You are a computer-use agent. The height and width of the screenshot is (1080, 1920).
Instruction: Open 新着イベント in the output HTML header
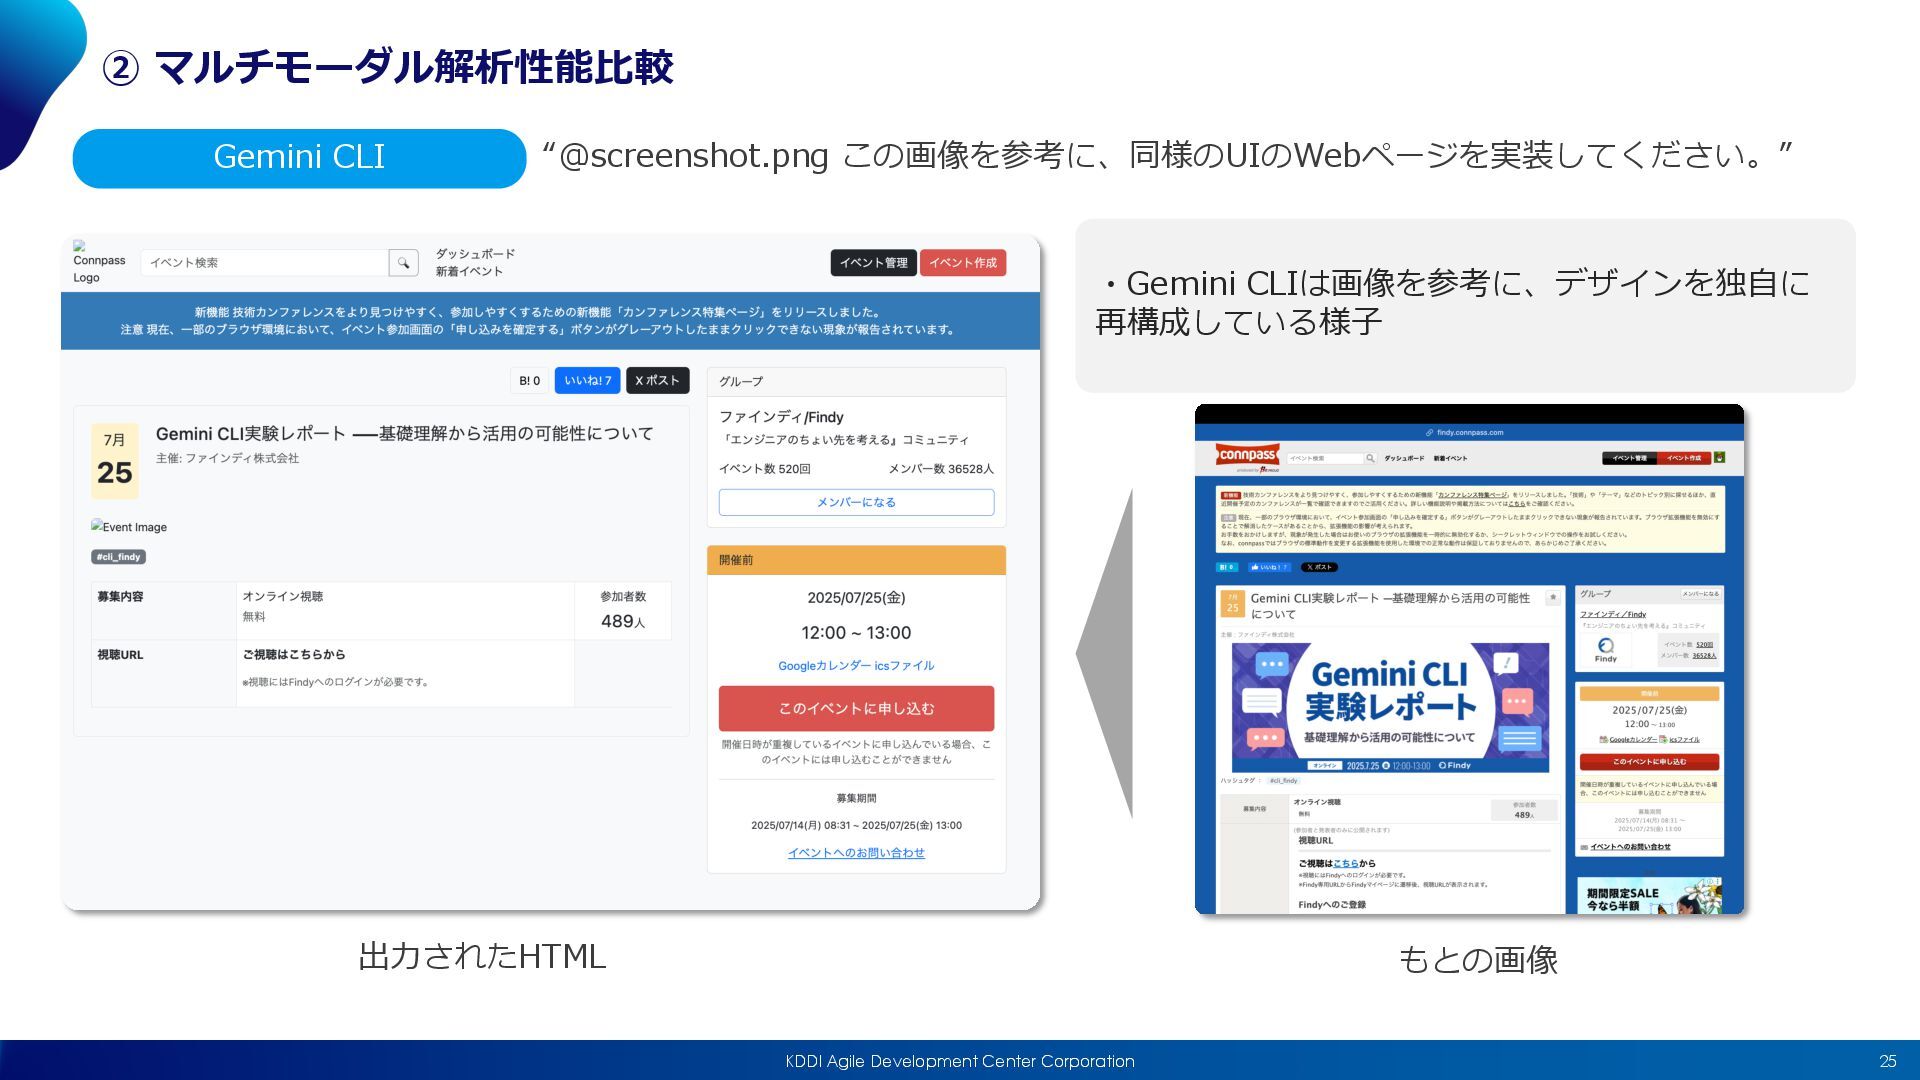click(469, 272)
